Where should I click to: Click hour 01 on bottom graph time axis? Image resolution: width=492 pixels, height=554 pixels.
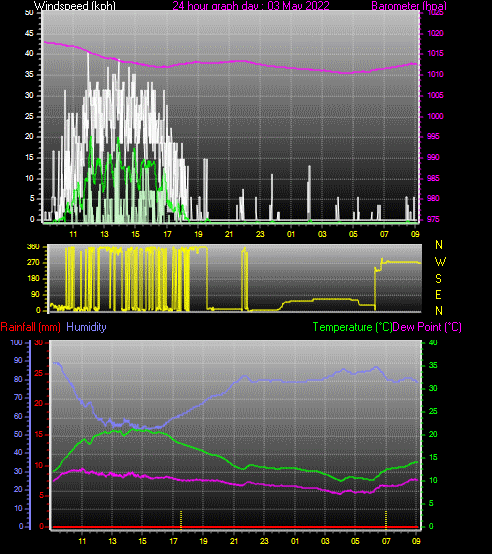(295, 541)
